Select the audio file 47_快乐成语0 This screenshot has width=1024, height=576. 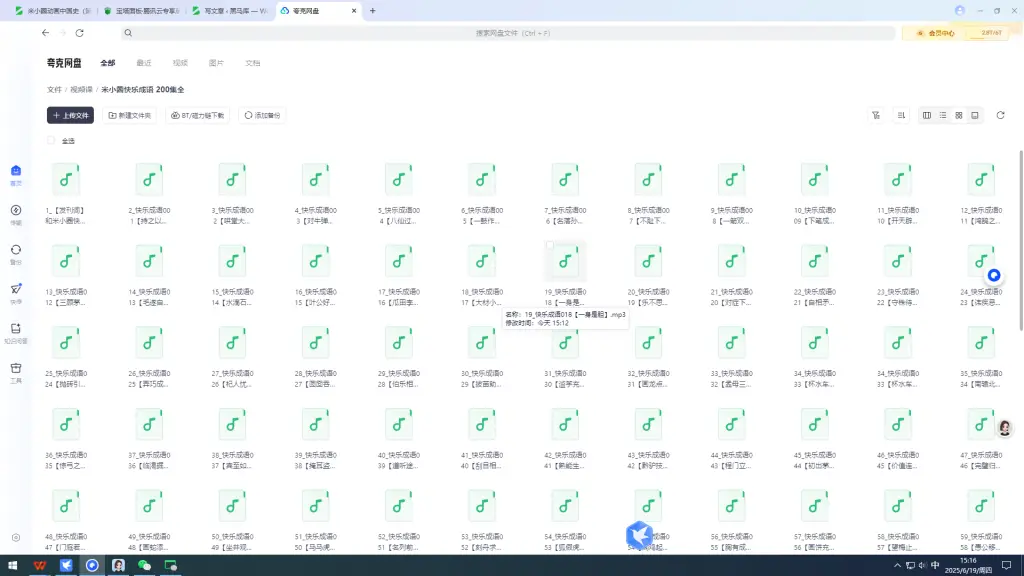coord(981,438)
